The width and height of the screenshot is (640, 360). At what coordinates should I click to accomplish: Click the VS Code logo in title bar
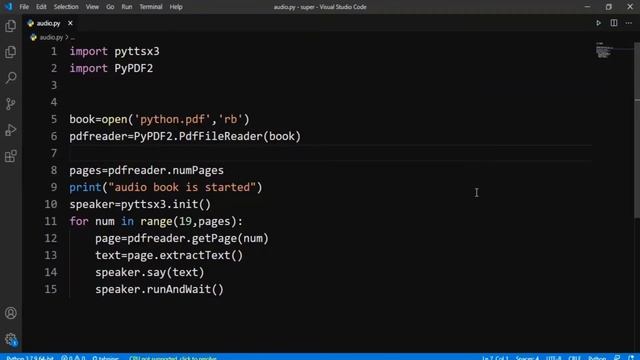point(8,7)
